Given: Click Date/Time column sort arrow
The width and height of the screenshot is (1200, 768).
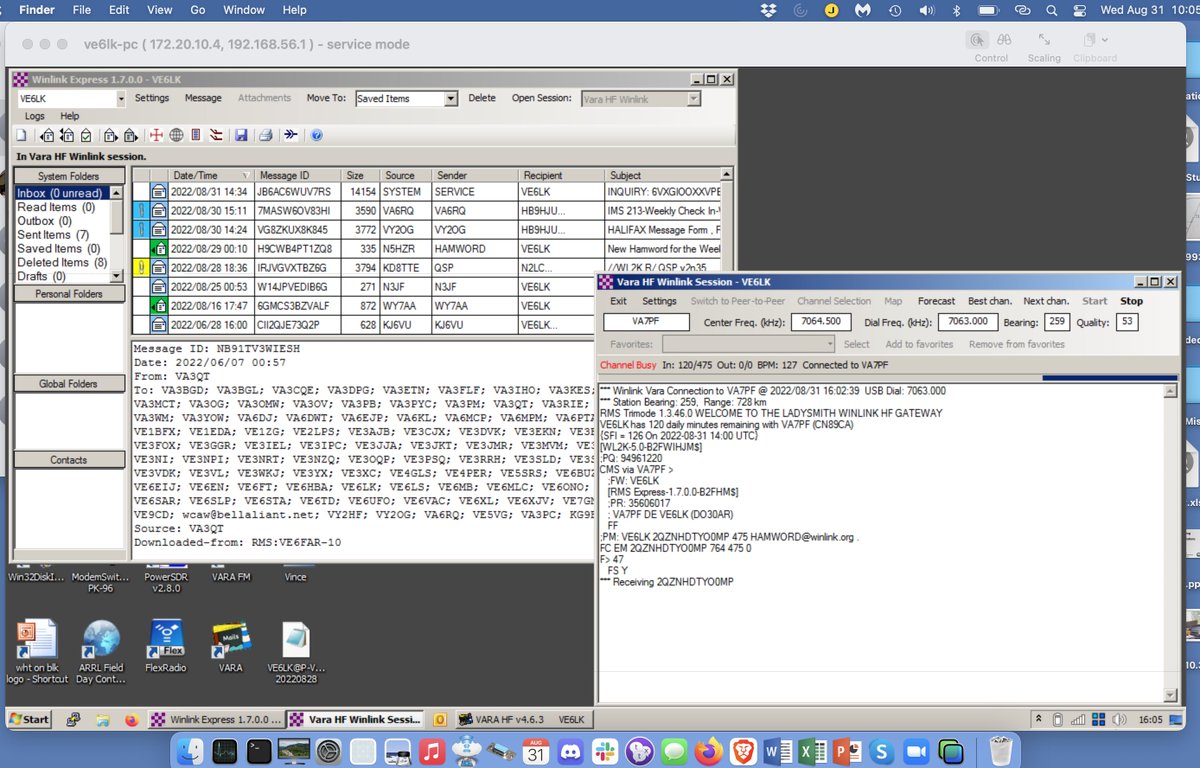Looking at the screenshot, I should point(247,175).
